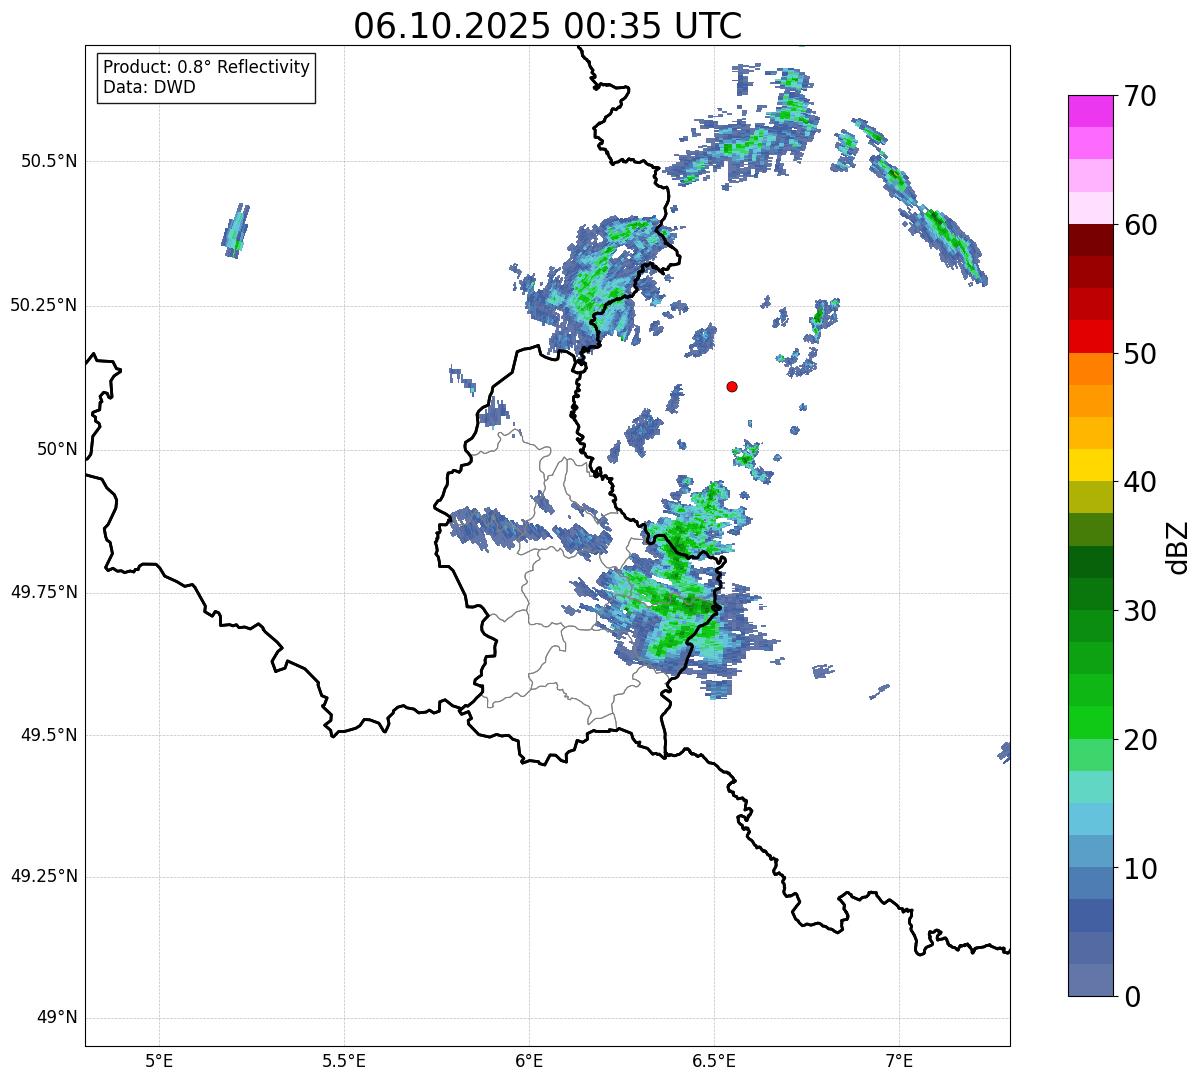The image size is (1202, 1081).
Task: Click the 49.25°N latitude label
Action: click(43, 877)
